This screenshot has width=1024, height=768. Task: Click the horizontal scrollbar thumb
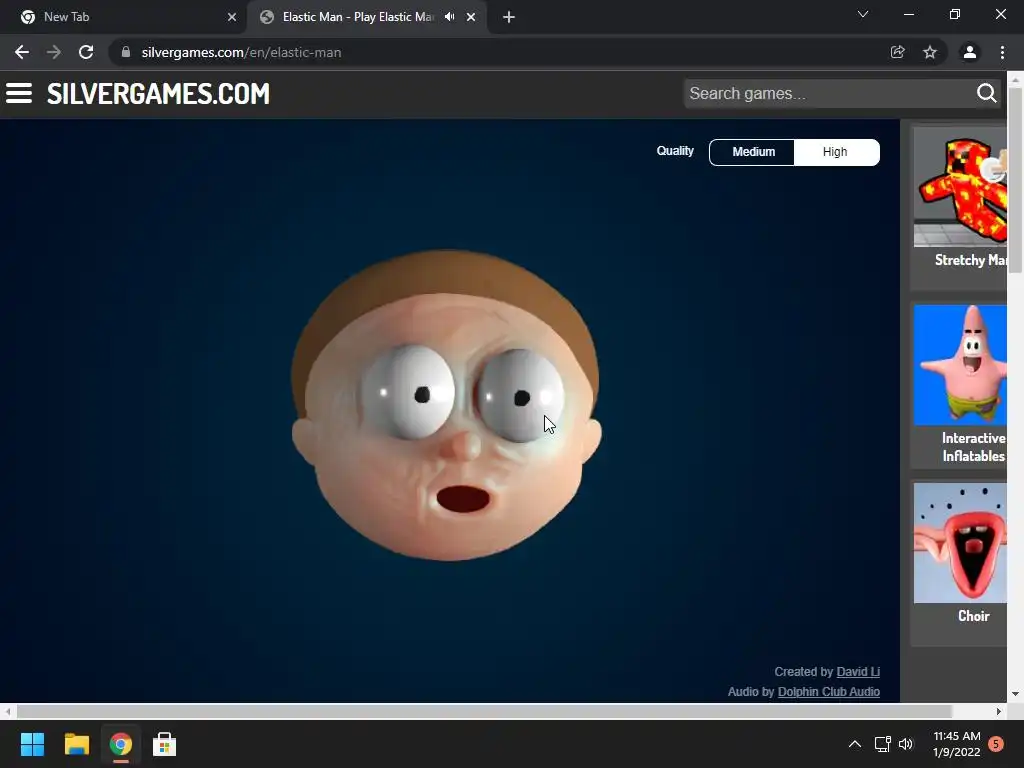pos(483,711)
